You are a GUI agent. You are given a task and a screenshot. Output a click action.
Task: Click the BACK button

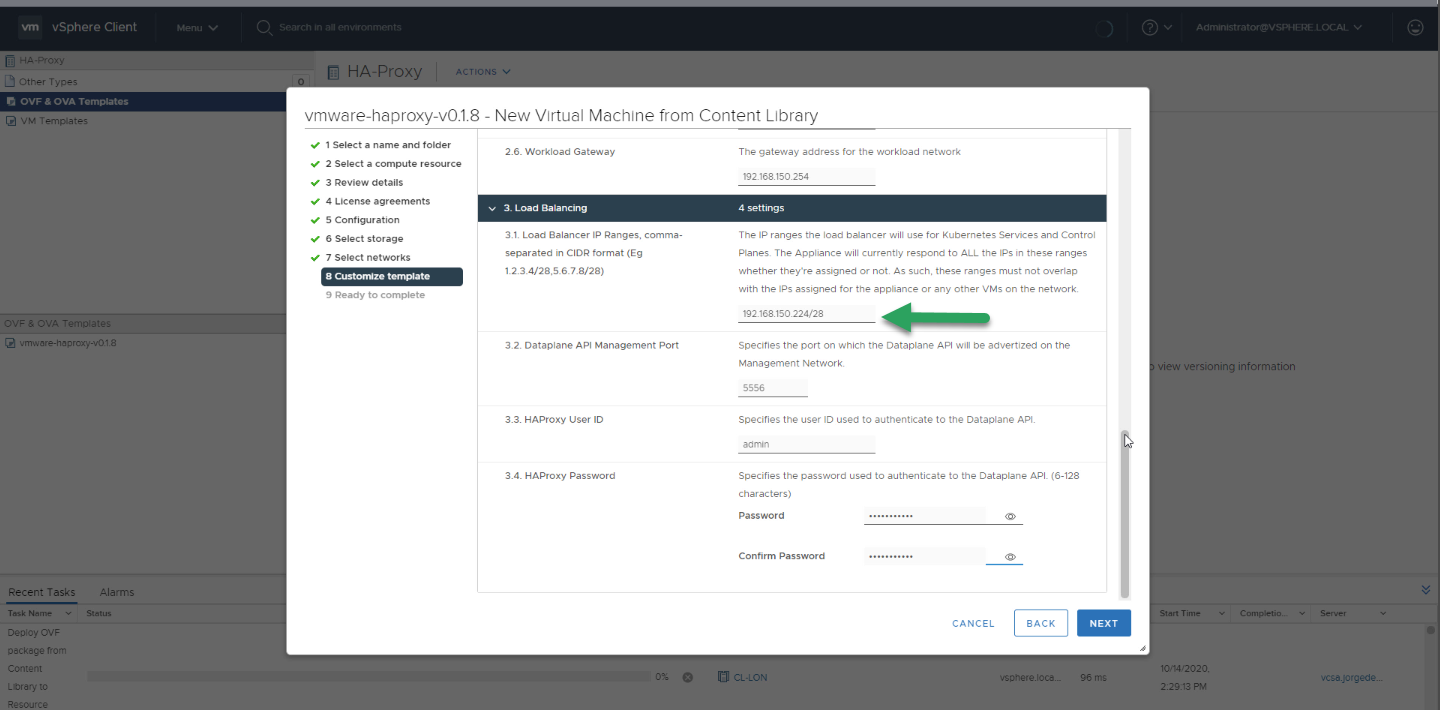(1041, 623)
